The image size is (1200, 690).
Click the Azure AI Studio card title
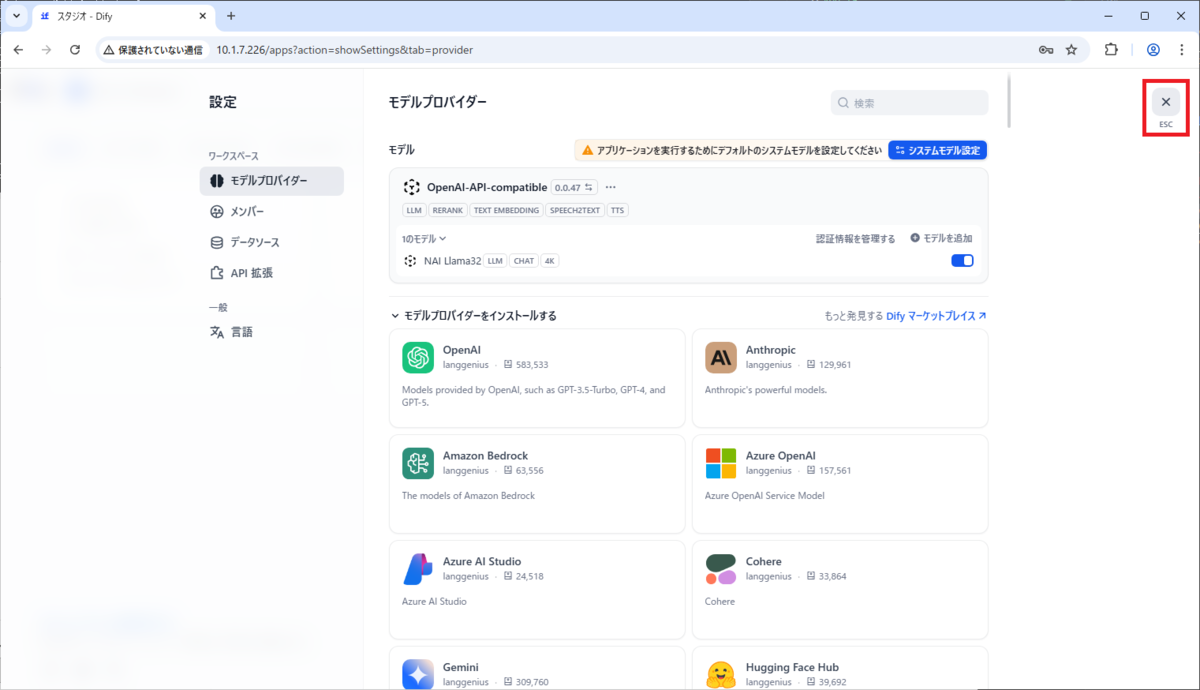pos(482,561)
